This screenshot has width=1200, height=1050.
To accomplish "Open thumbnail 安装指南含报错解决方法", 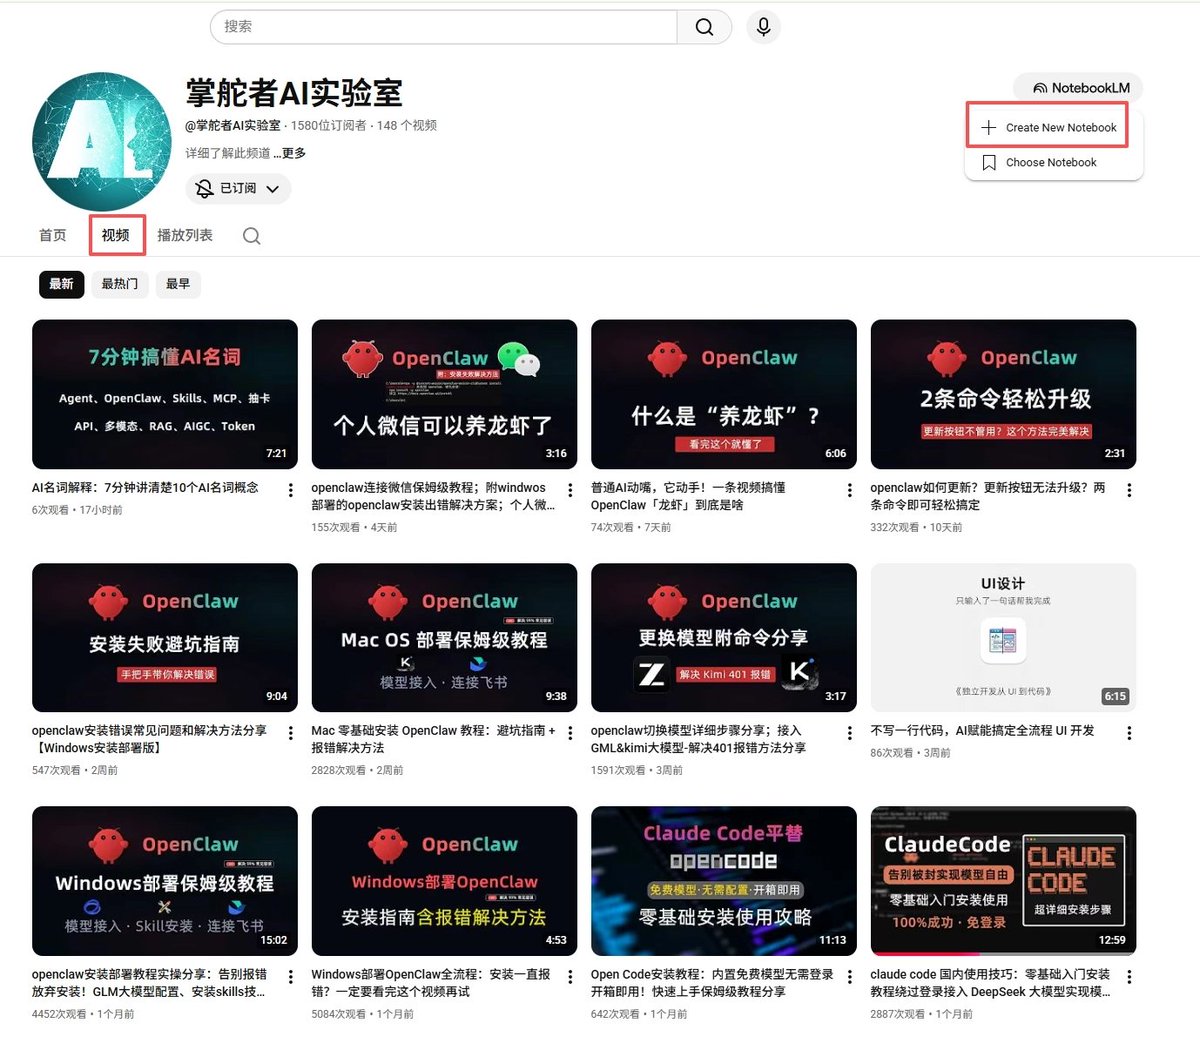I will pos(444,881).
